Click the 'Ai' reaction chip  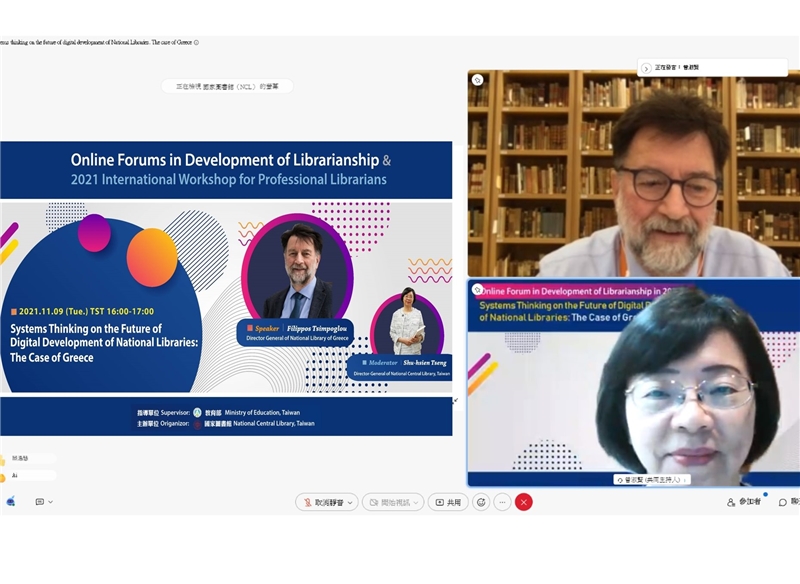pos(28,475)
